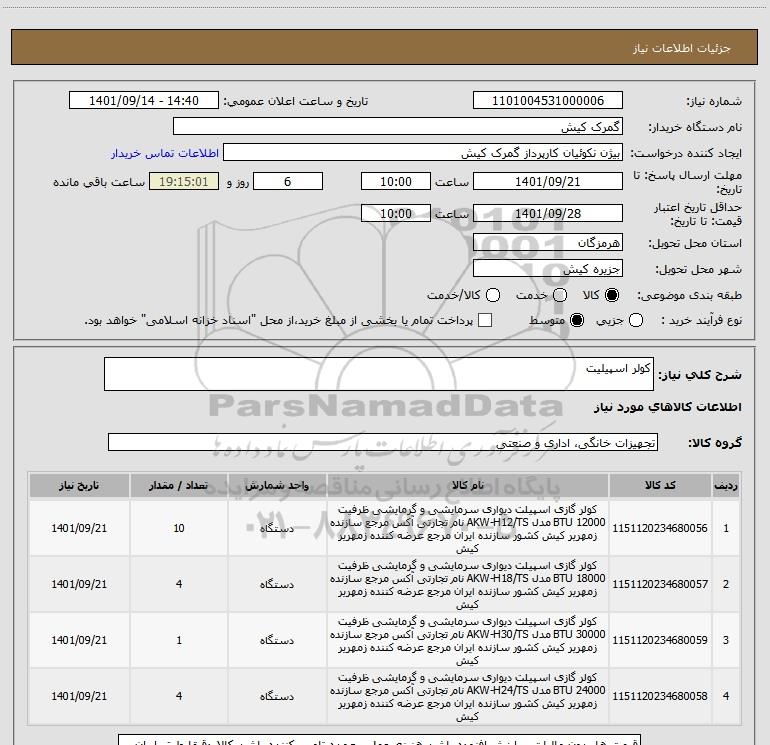Click the delivery province field هرمزگان
This screenshot has width=770, height=745.
(x=548, y=243)
